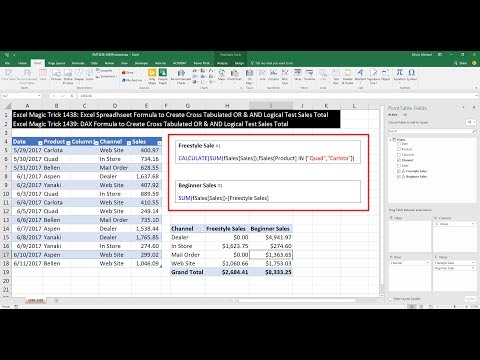480x360 pixels.
Task: Add a new worksheet
Action: point(56,301)
